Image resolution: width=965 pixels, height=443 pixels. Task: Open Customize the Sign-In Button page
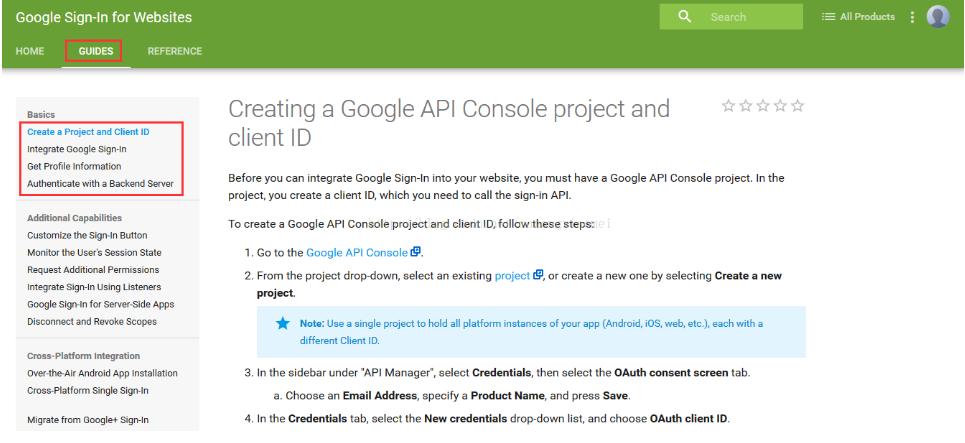[x=88, y=234]
